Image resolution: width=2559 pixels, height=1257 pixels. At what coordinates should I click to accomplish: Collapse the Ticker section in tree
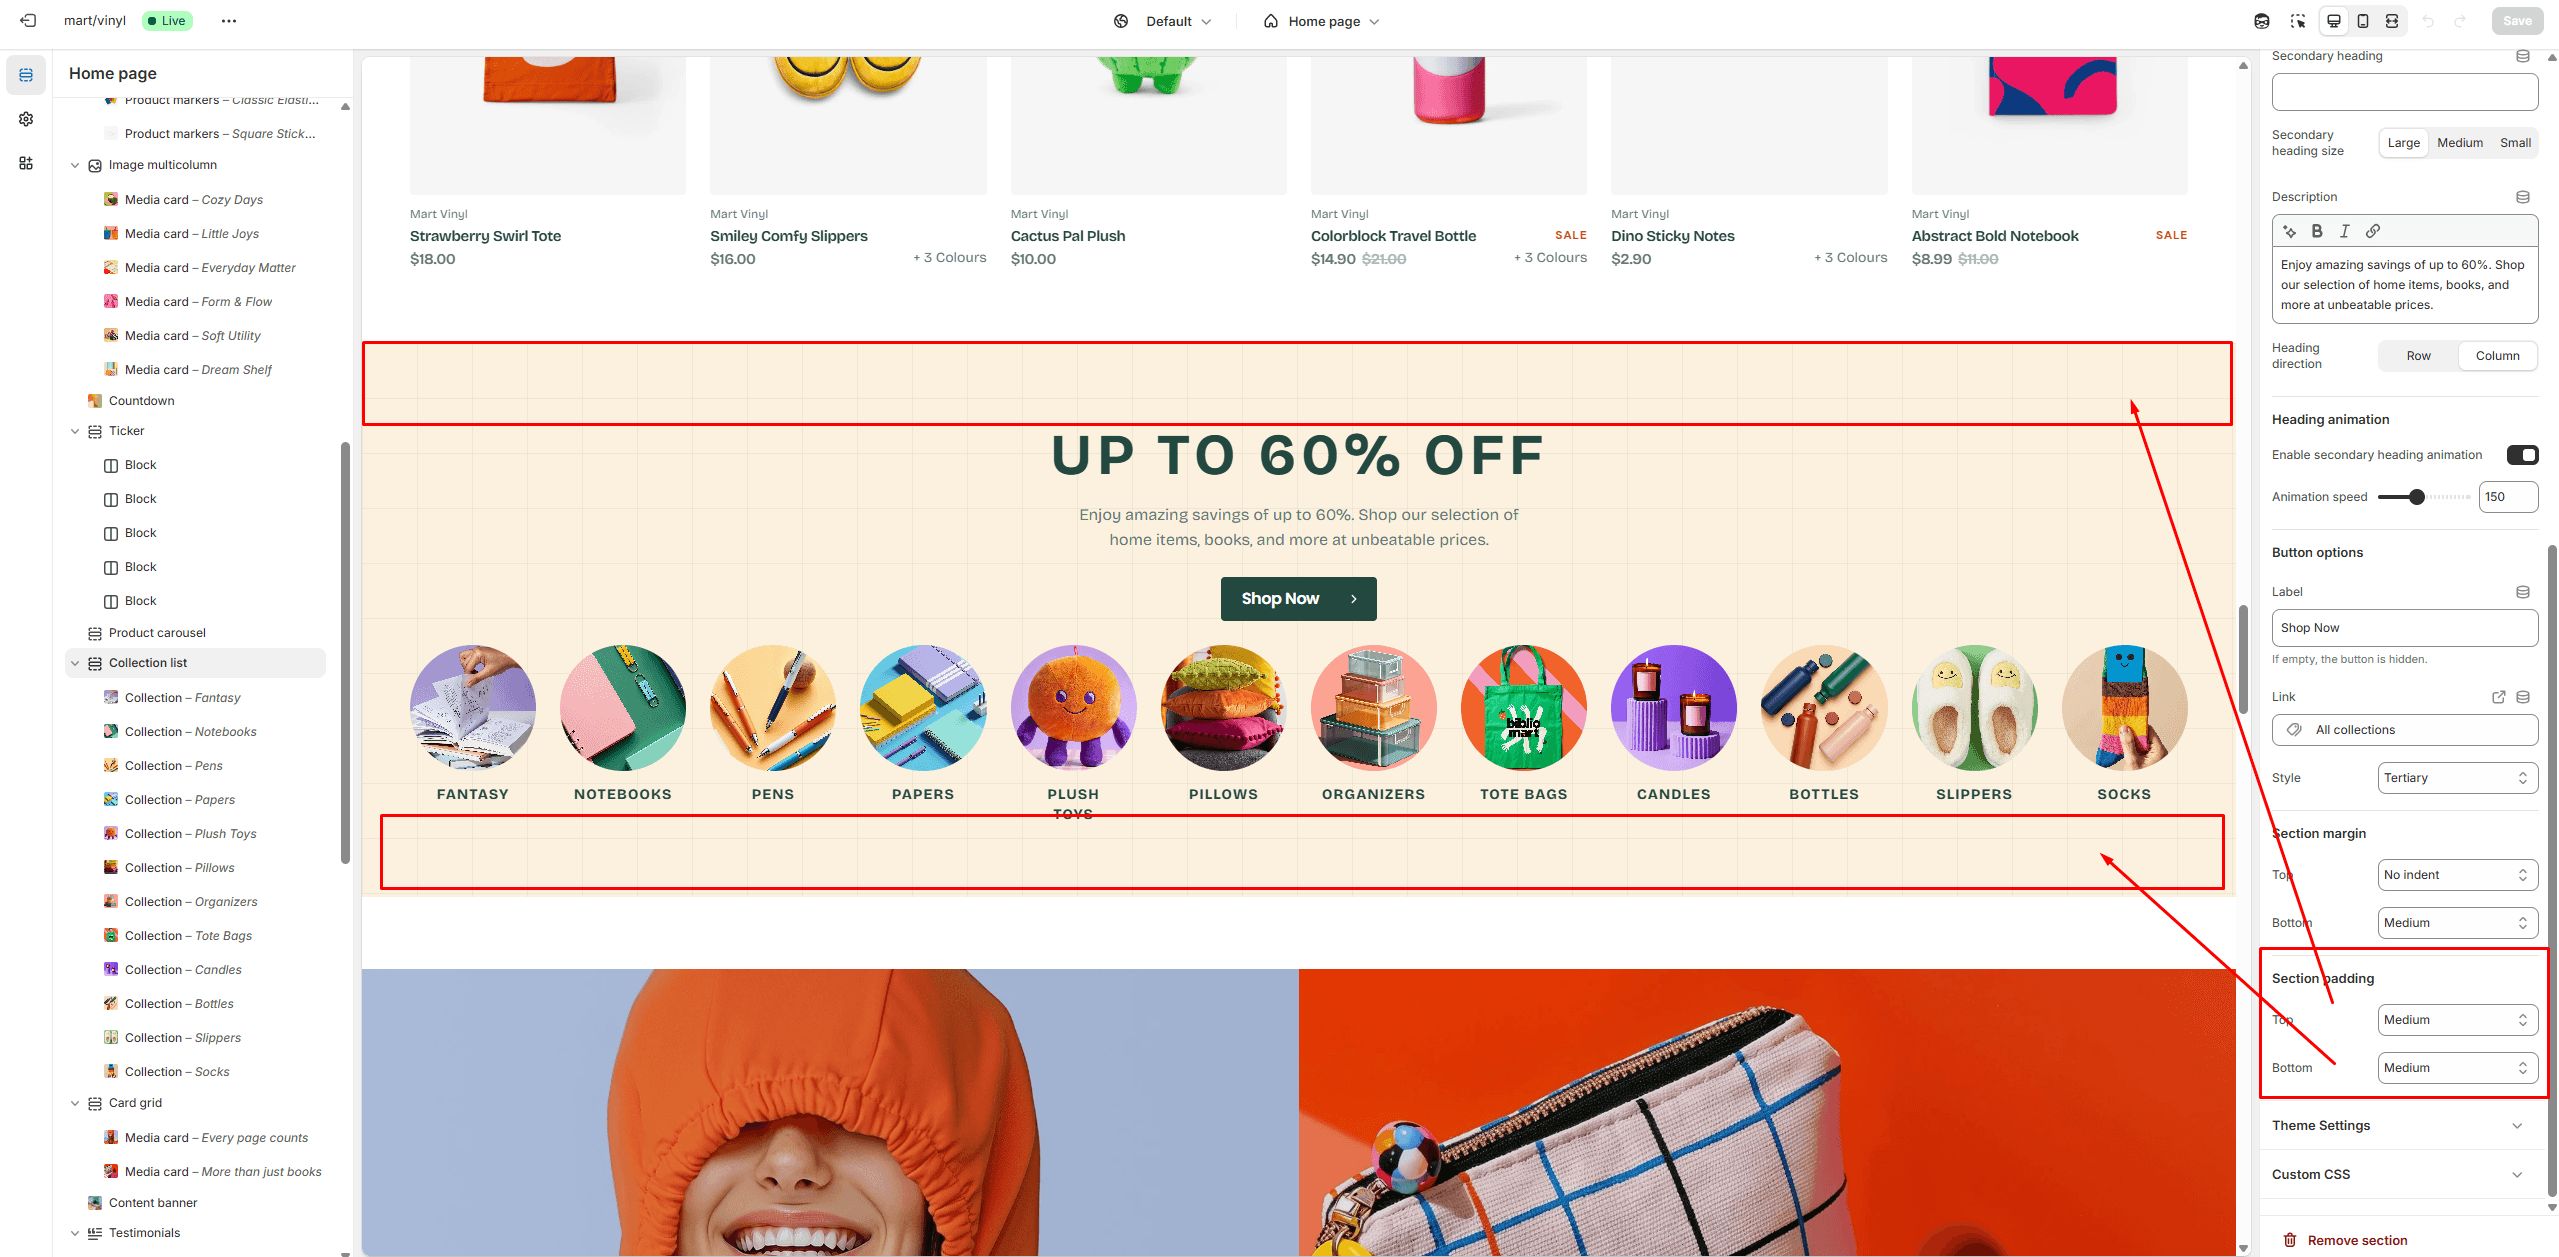pyautogui.click(x=75, y=431)
